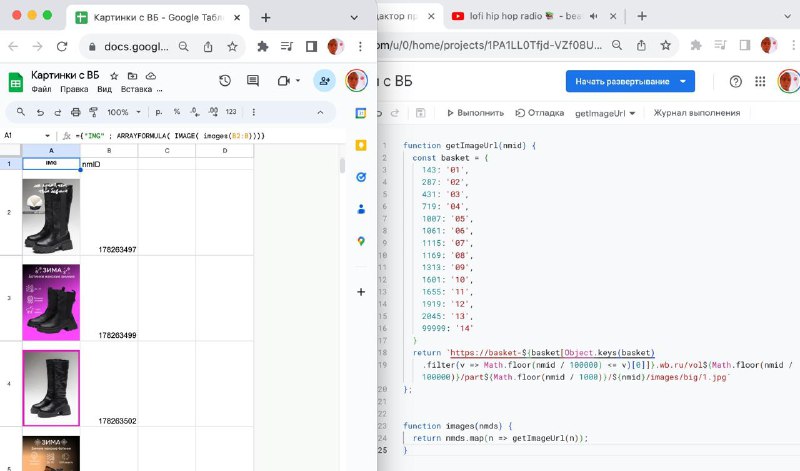800x471 pixels.
Task: Open Contacts side panel icon
Action: tap(361, 209)
